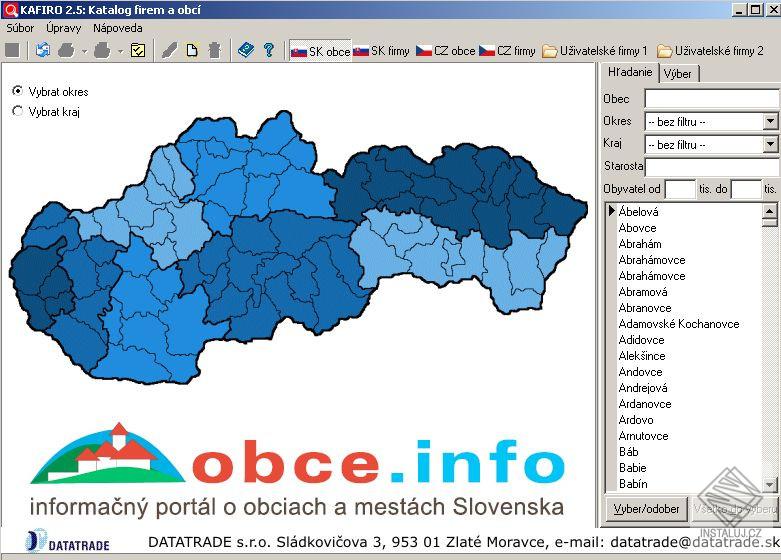Click the blue refresh arrows toolbar icon
Screen dimensions: 781x560
coord(43,50)
